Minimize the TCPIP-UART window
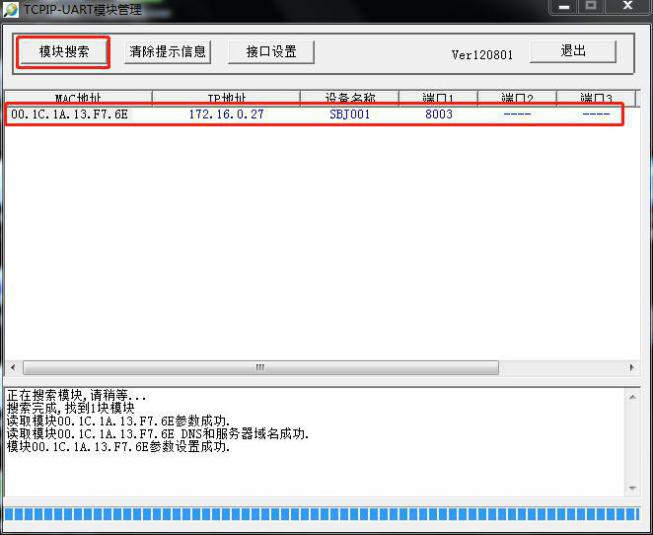653x535 pixels. 564,7
